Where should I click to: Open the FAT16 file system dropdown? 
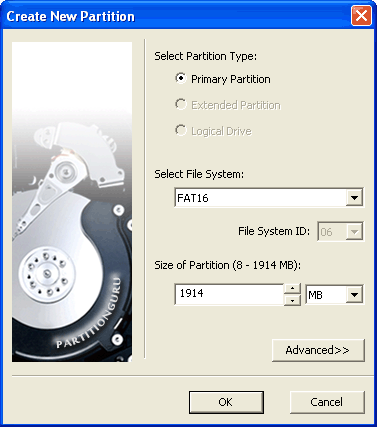click(x=354, y=198)
